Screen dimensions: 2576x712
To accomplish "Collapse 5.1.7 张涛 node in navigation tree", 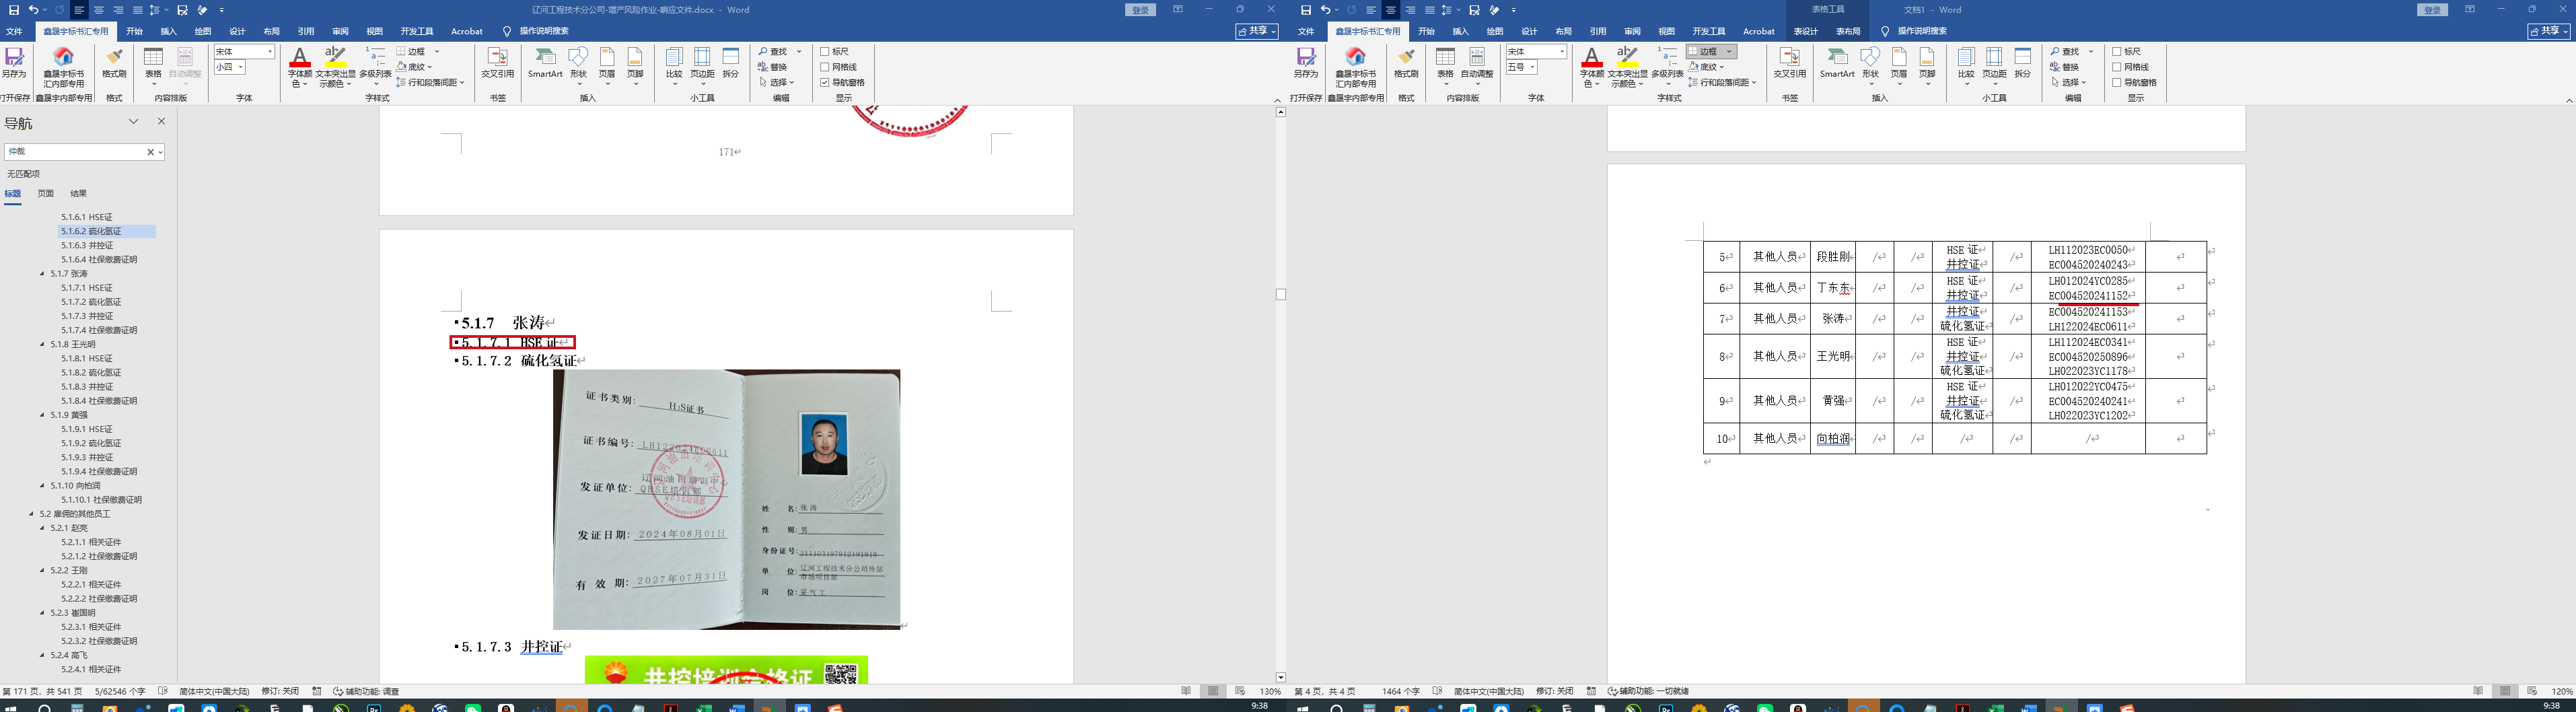I will (42, 274).
